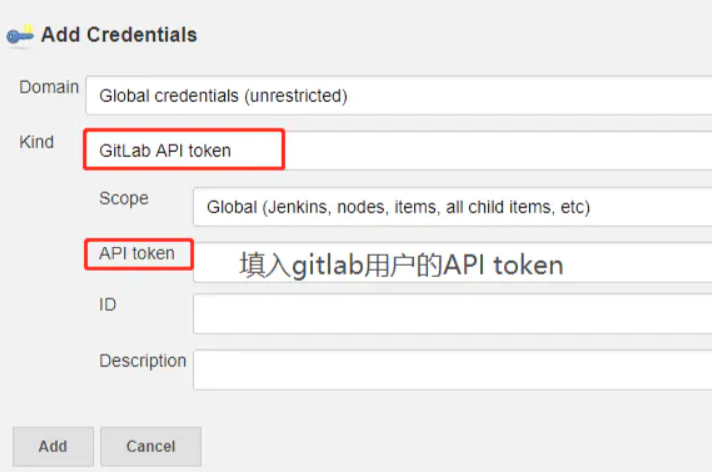Select the Description text field
Image resolution: width=712 pixels, height=472 pixels.
click(x=452, y=370)
